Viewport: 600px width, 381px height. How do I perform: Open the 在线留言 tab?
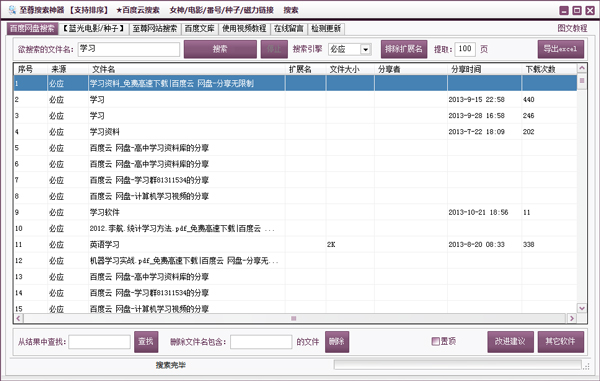point(289,29)
